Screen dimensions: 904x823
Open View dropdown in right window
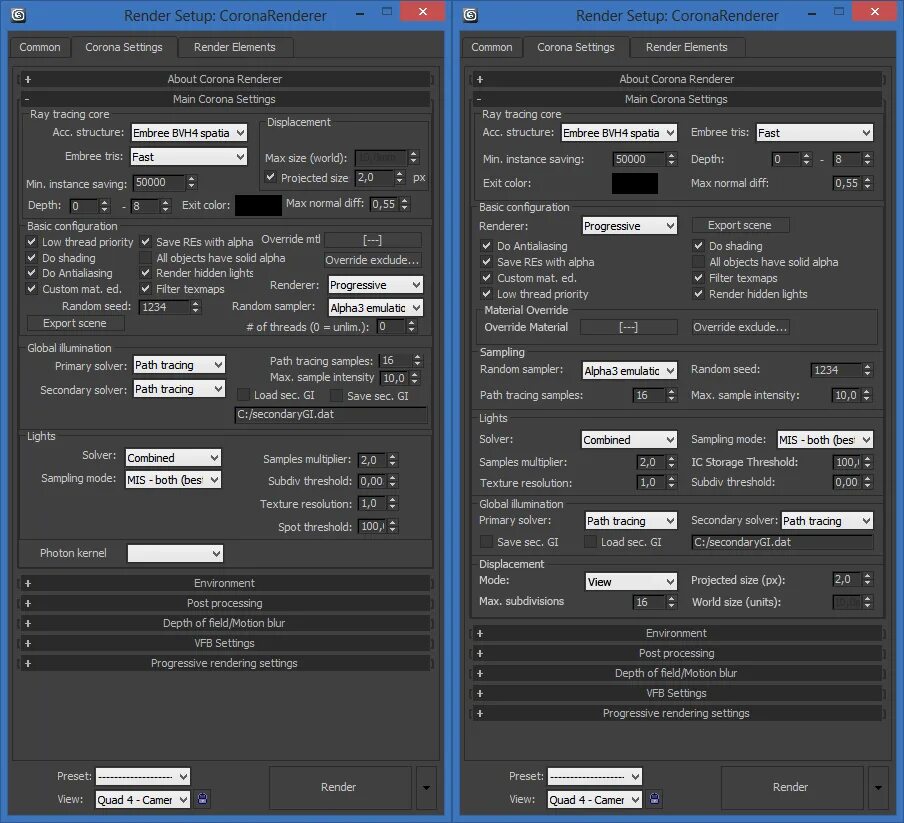(x=594, y=799)
